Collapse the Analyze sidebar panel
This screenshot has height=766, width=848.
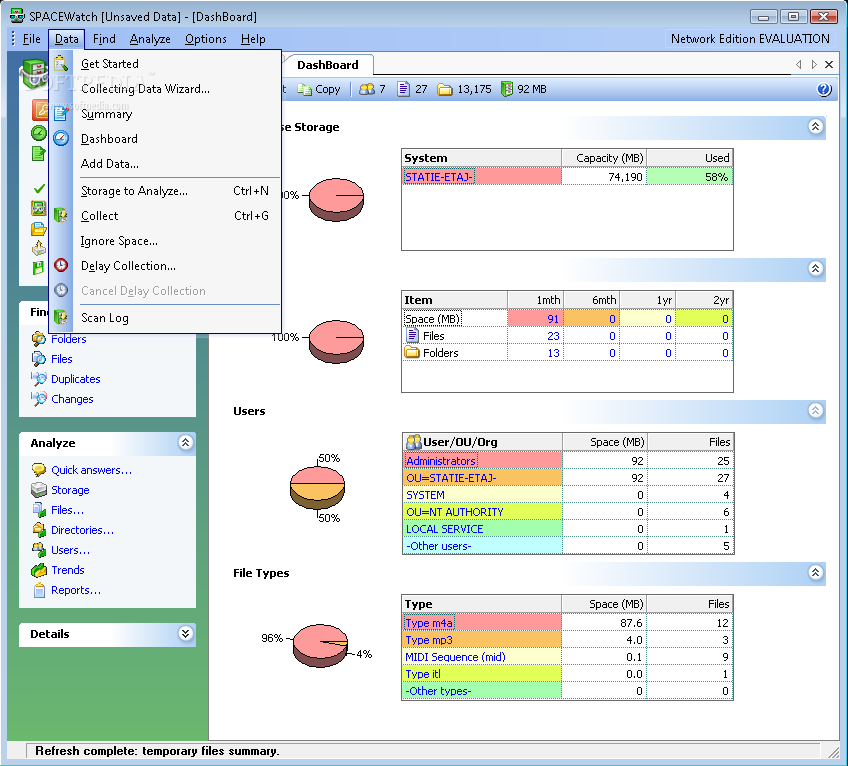click(186, 443)
